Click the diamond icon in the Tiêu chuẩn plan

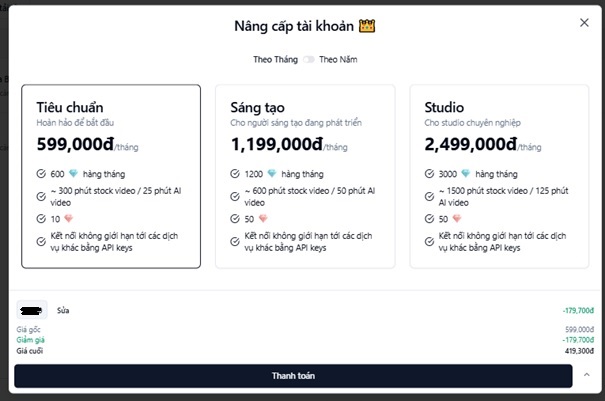coord(71,173)
